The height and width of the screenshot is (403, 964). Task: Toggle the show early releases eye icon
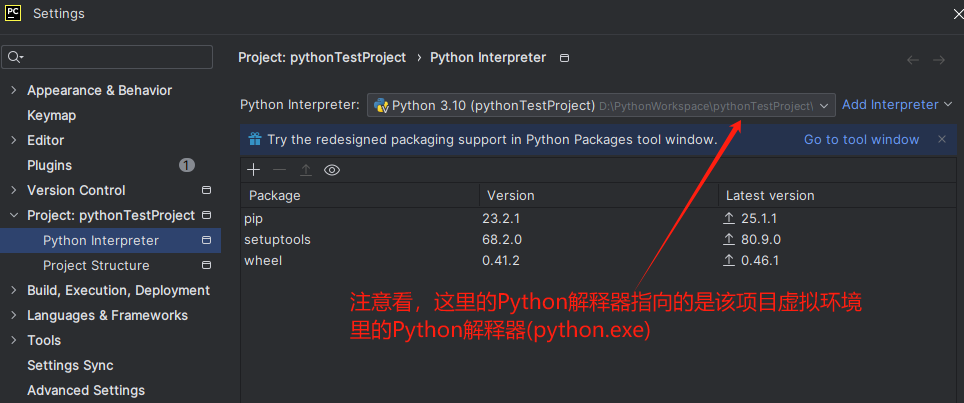point(332,170)
